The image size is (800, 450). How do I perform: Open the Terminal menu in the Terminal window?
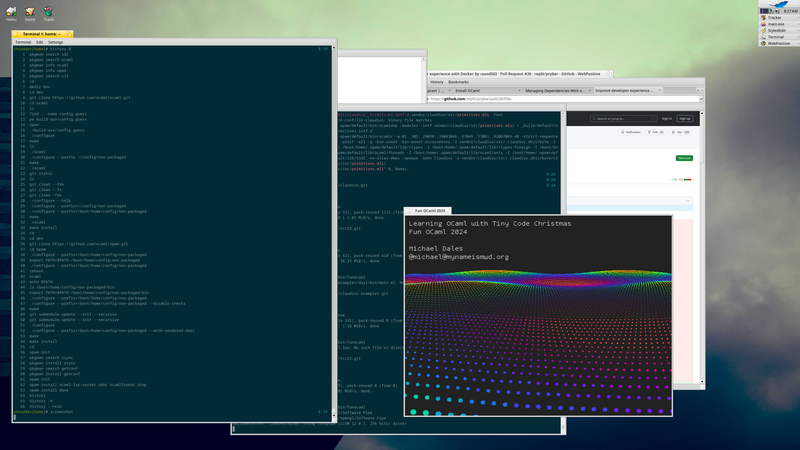pos(23,42)
